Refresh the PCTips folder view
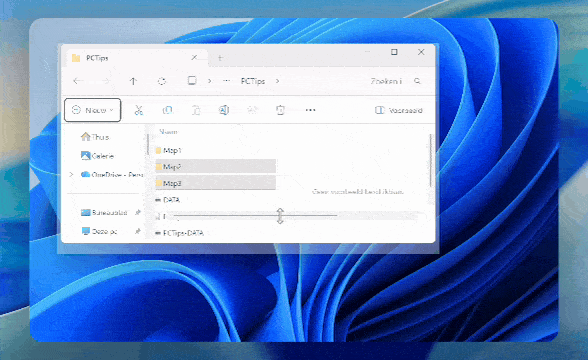 coord(162,81)
